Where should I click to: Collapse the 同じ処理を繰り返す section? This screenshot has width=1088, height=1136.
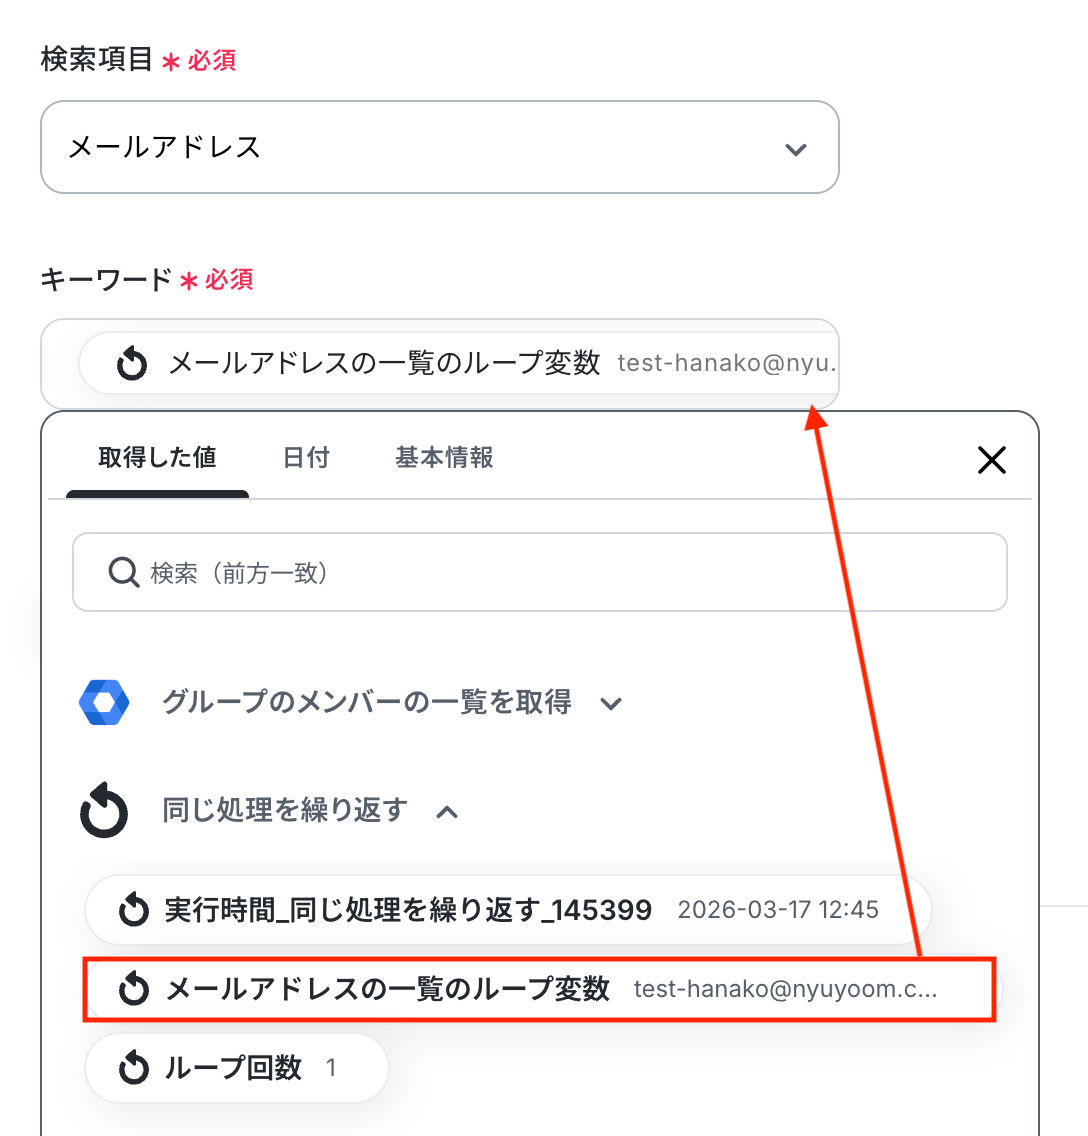[285, 810]
